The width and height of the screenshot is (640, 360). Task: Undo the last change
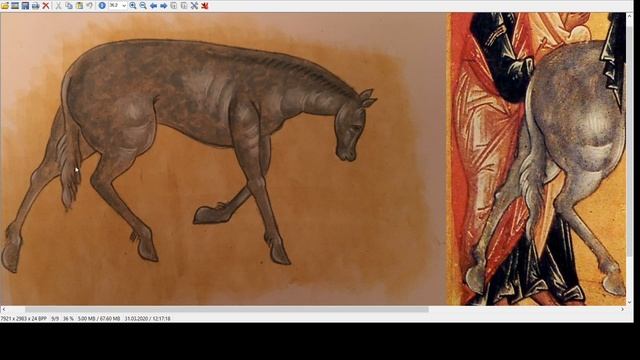pos(89,6)
